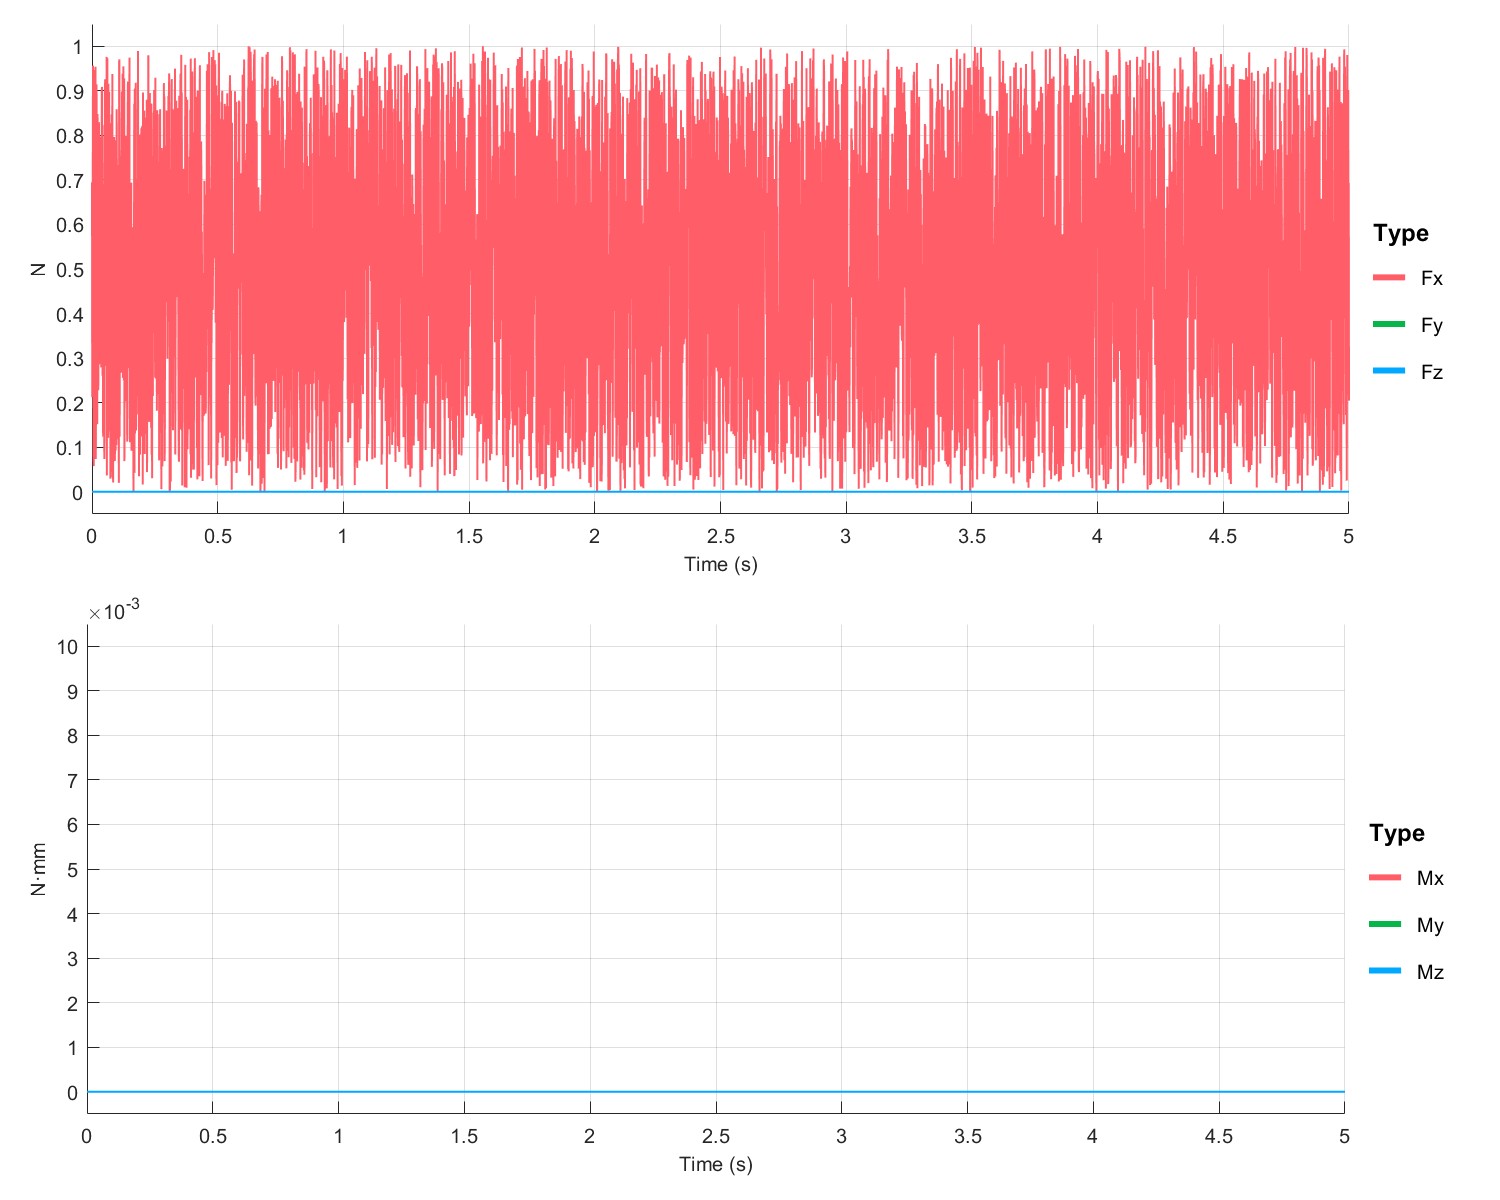Click the 'Time (s)' label of moment plot

[x=716, y=1164]
